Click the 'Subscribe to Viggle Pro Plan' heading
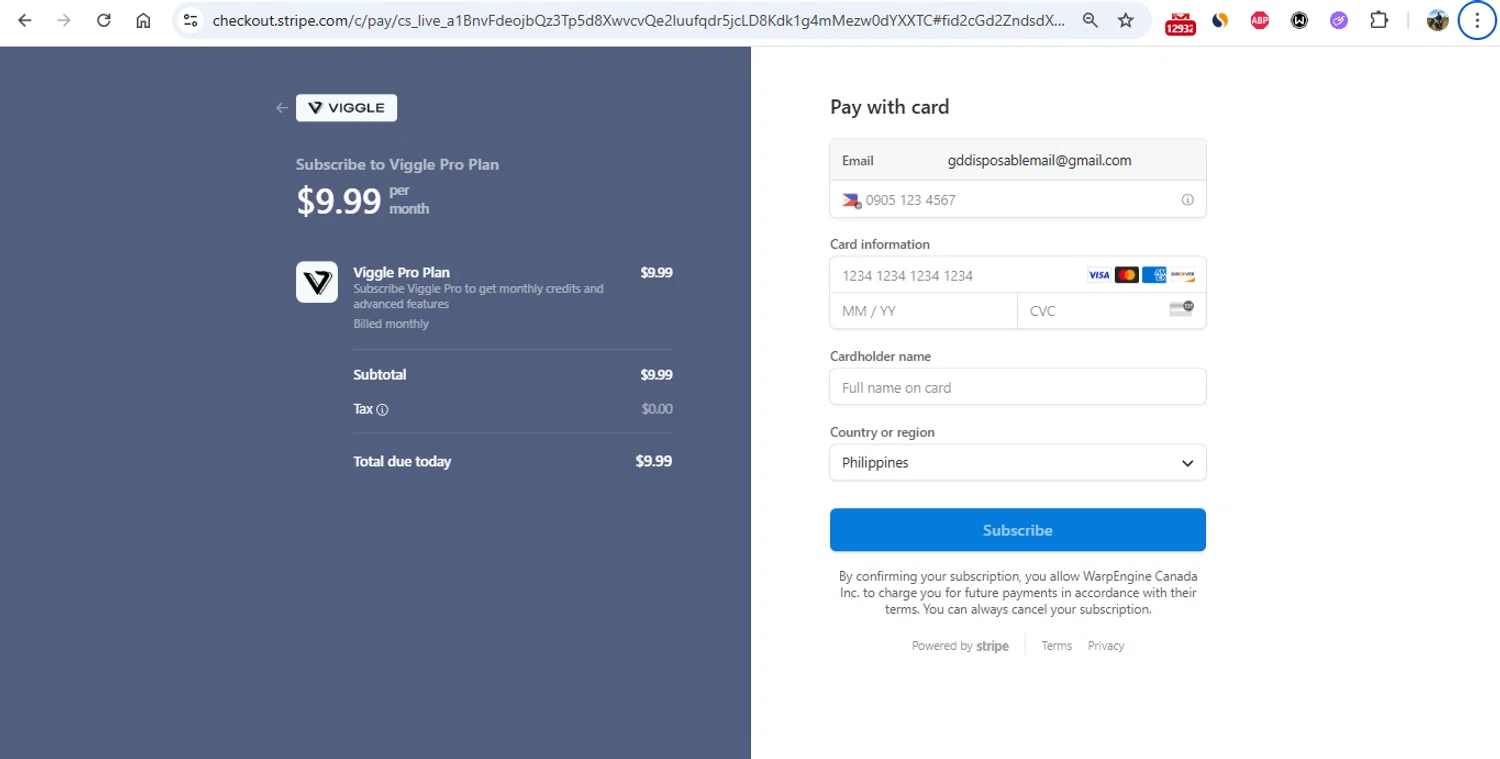This screenshot has width=1500, height=759. (x=397, y=164)
